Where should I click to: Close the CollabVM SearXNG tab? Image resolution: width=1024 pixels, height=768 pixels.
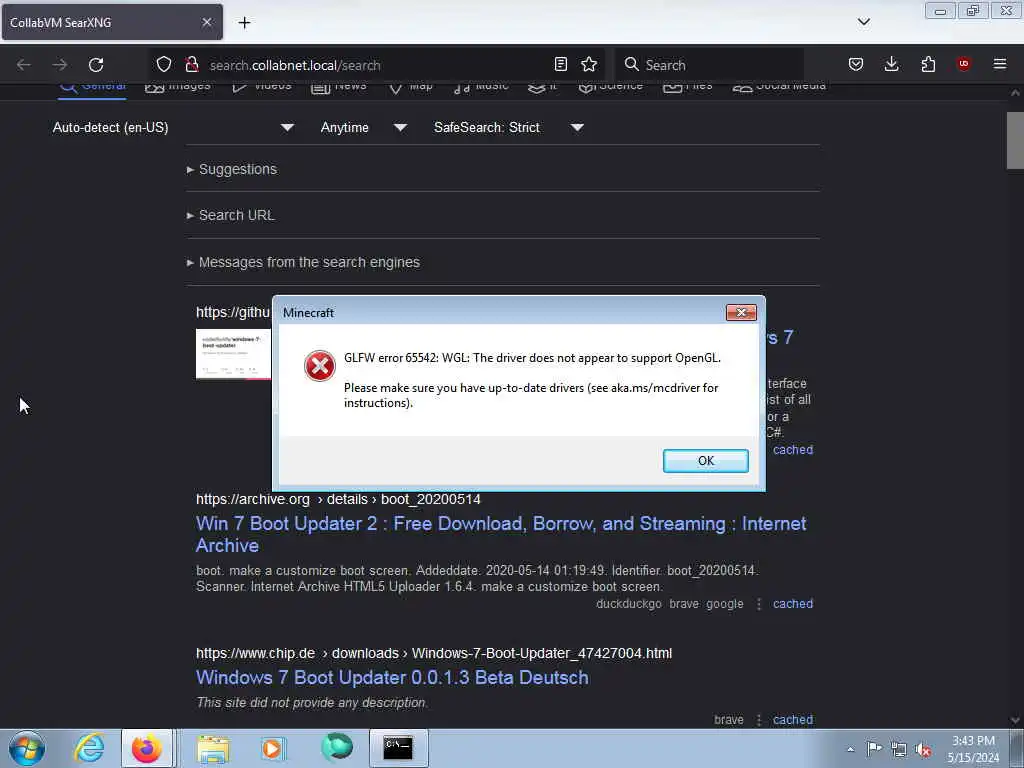[206, 22]
